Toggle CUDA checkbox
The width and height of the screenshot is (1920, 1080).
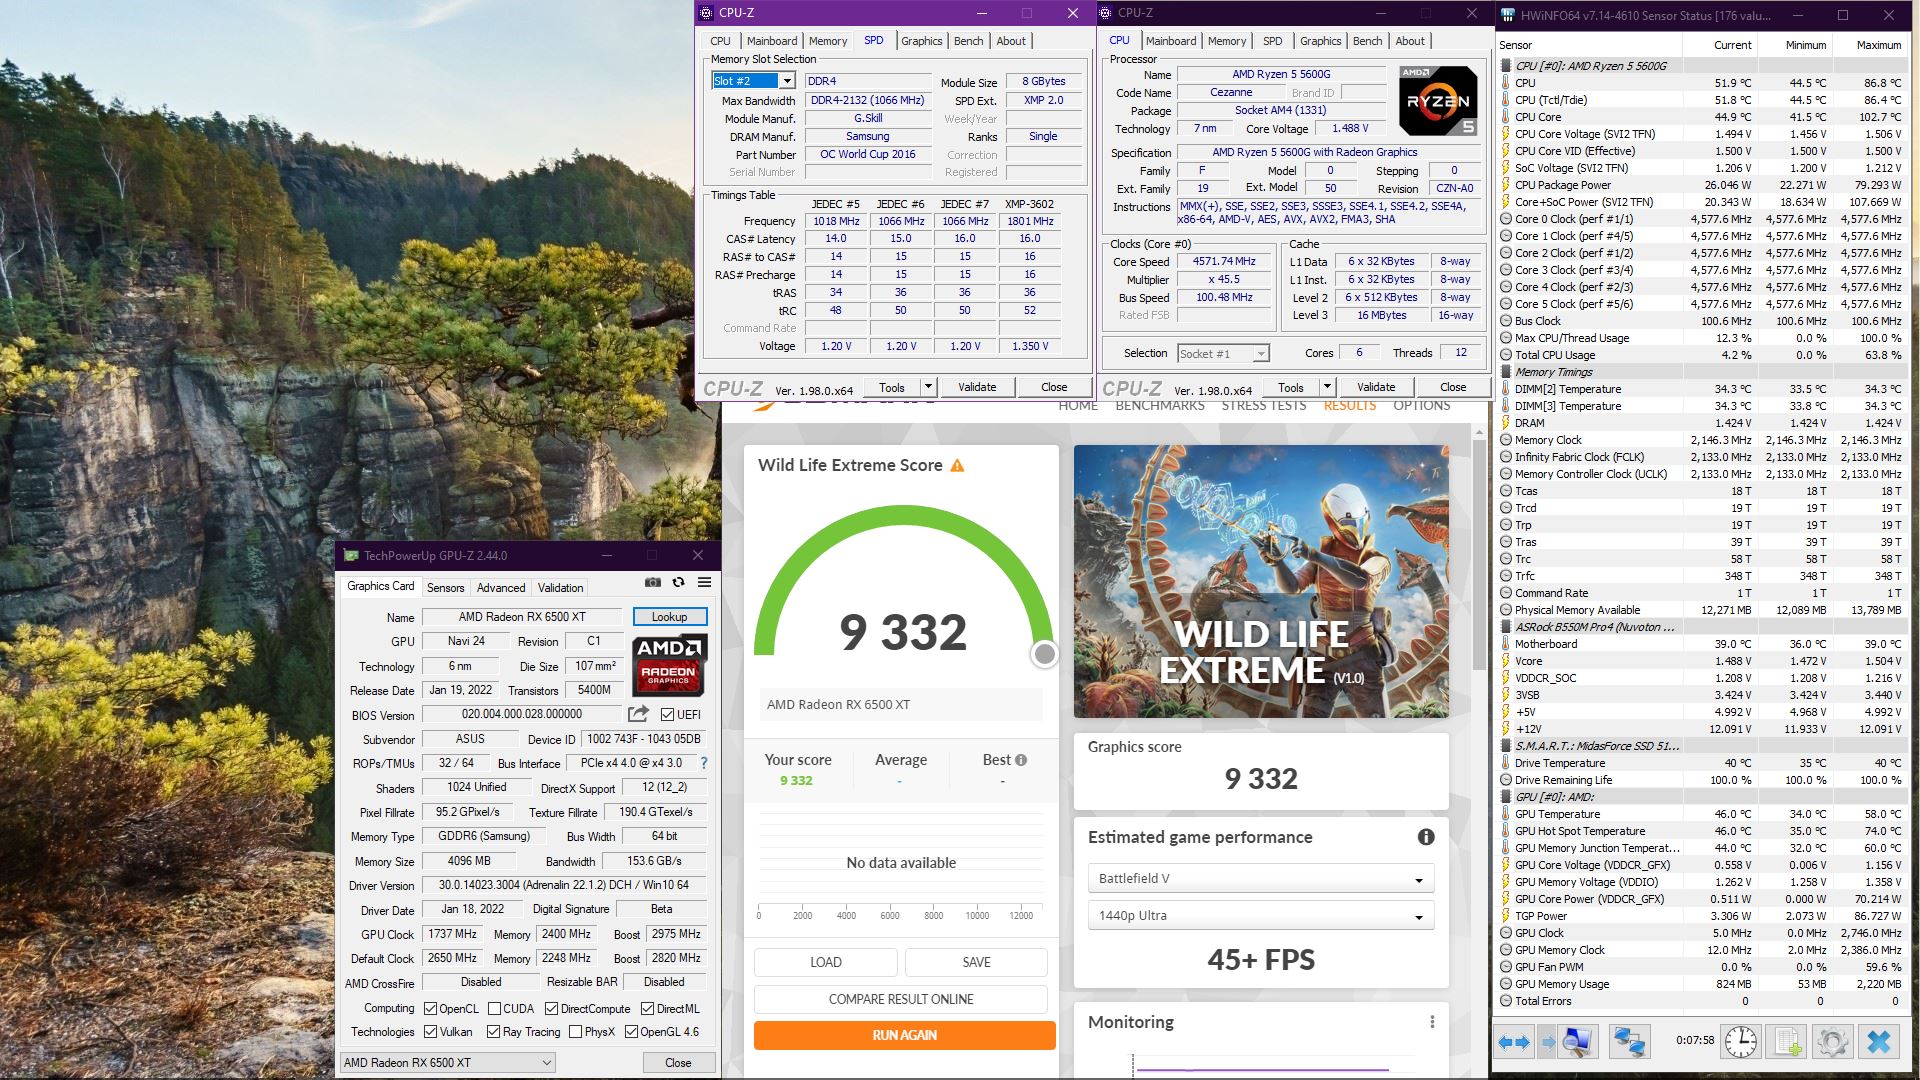[494, 1008]
